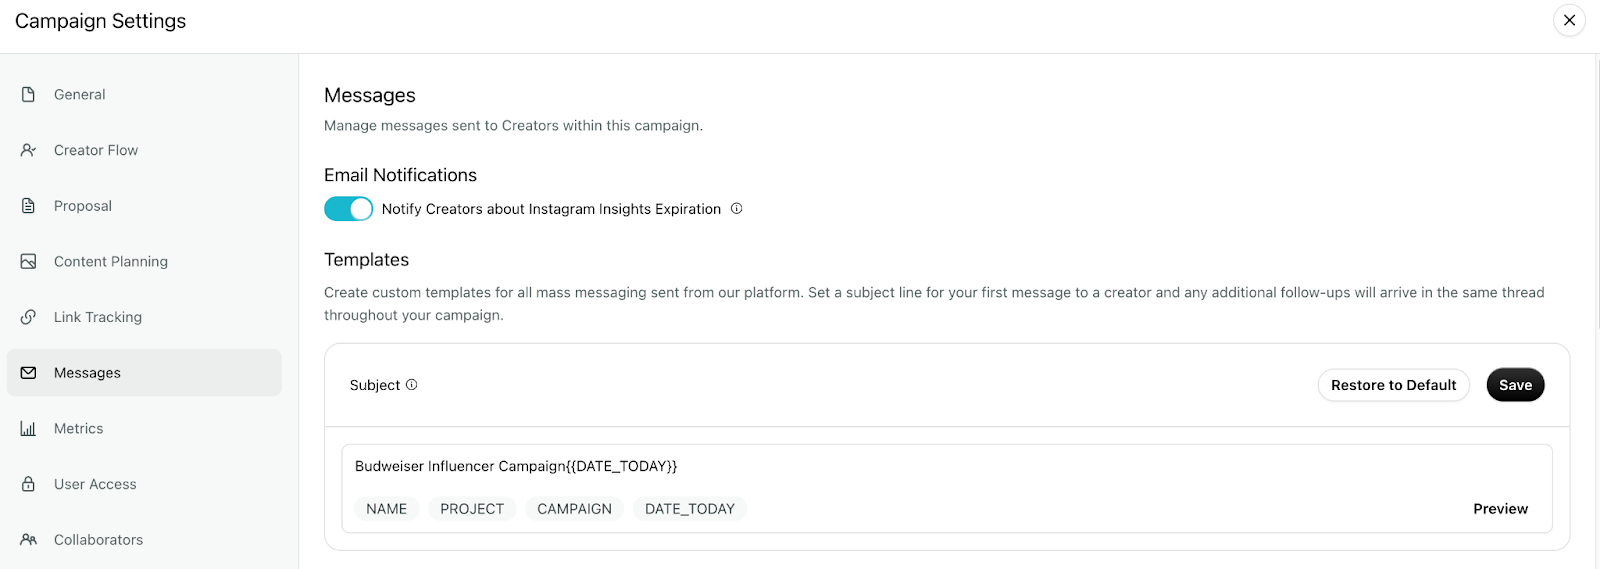Click the Proposal file icon
1600x569 pixels.
[x=28, y=206]
